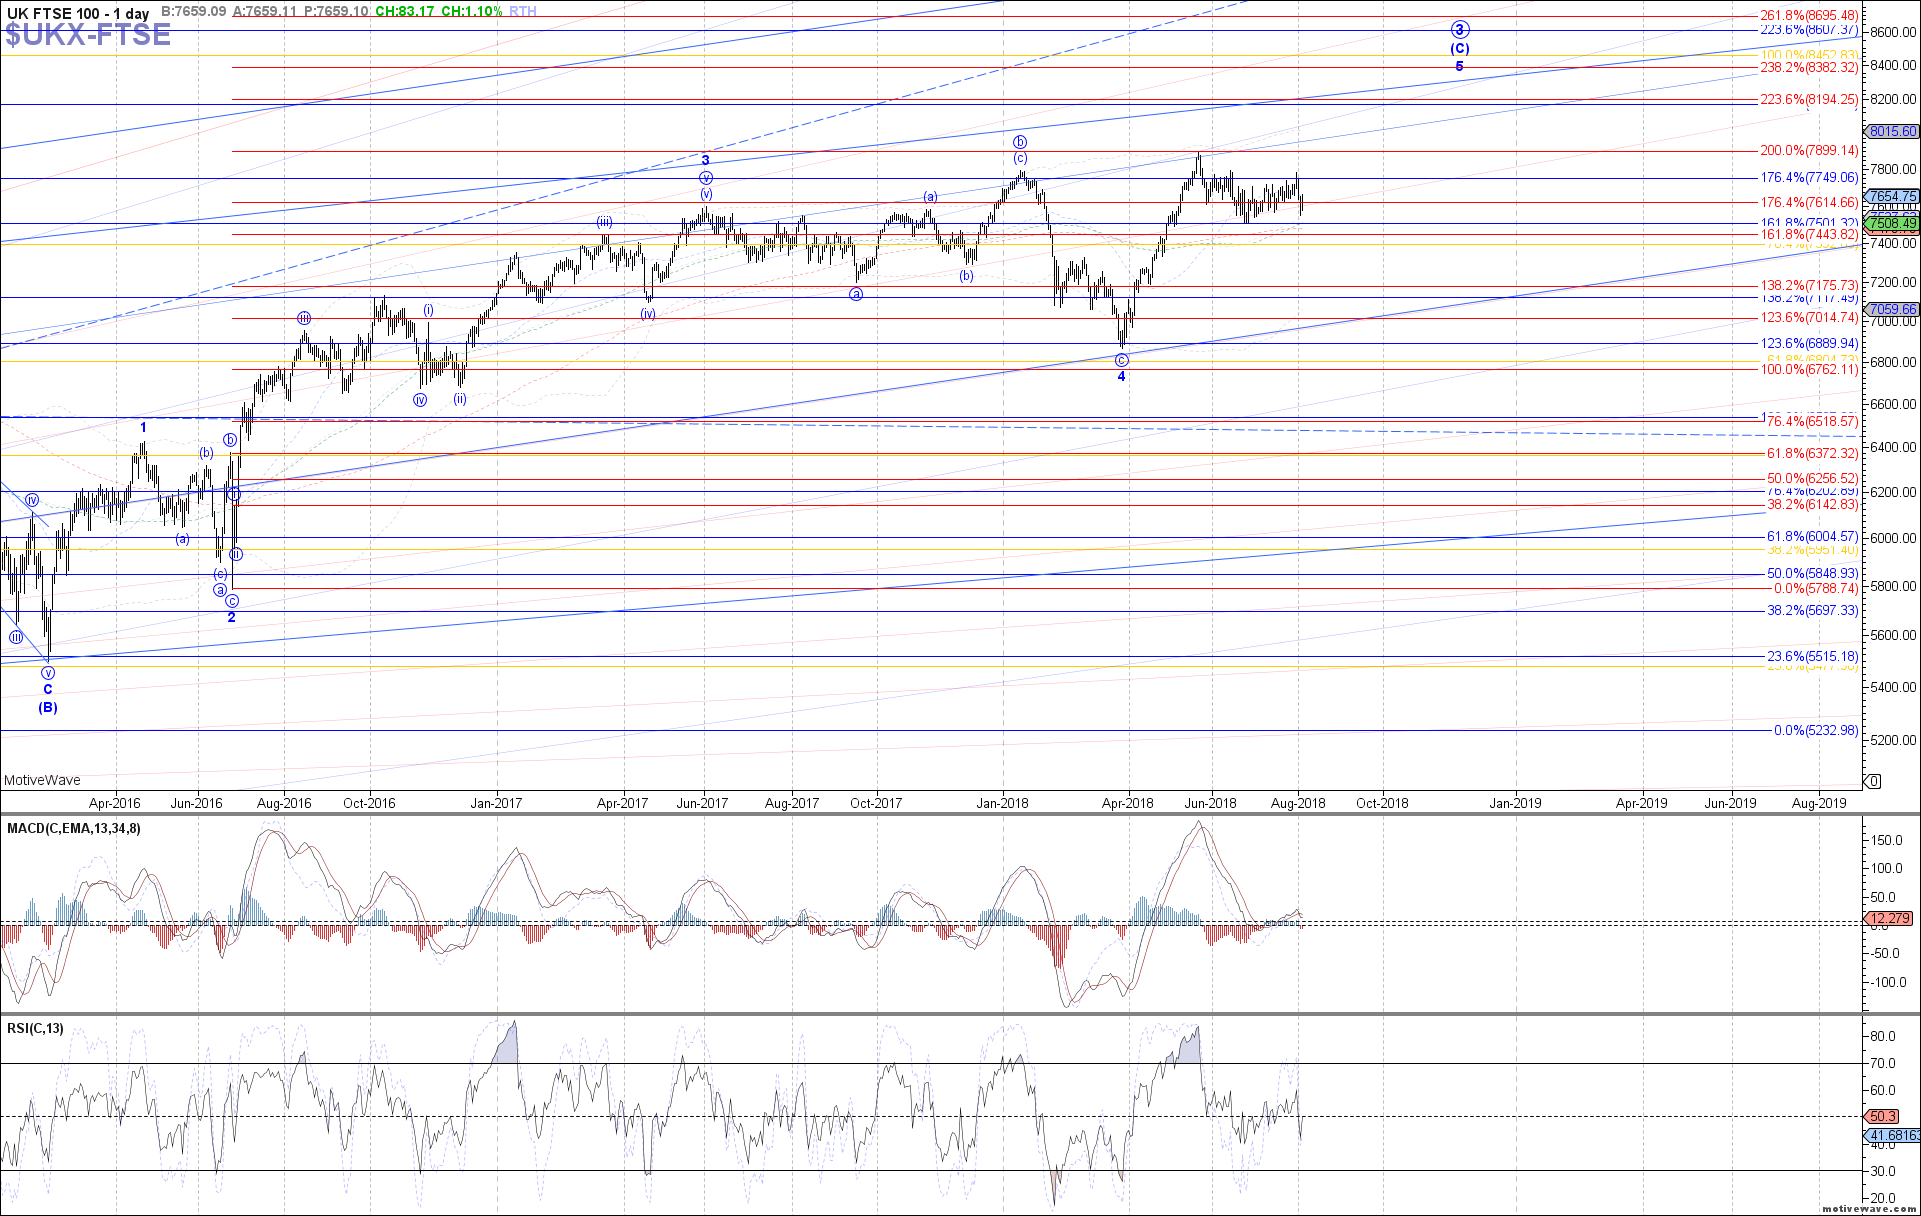Click the 7654.75 current price tag

[1892, 197]
